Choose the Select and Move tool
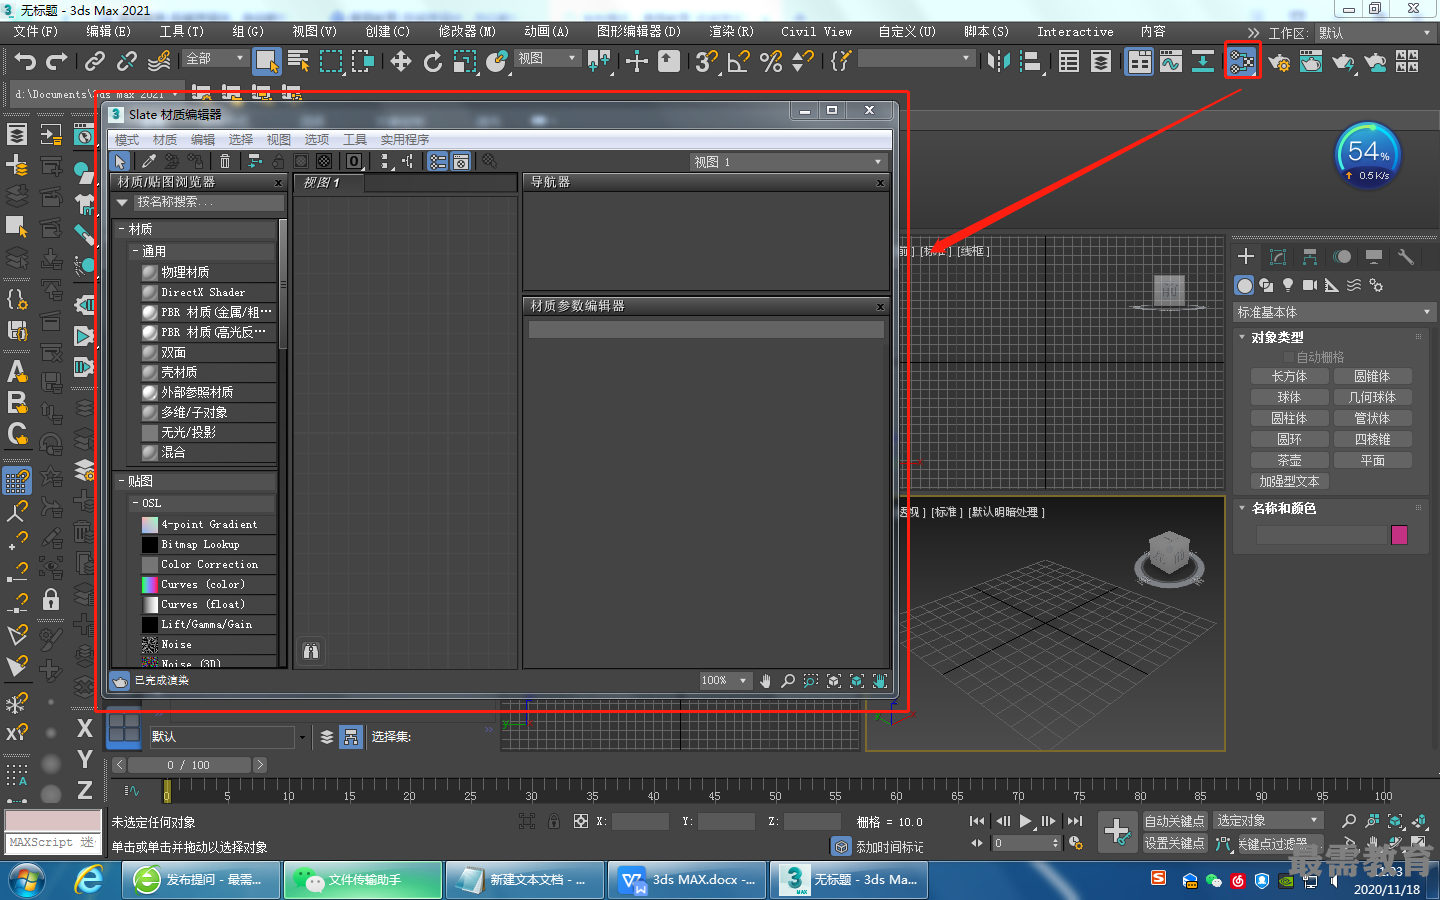The height and width of the screenshot is (900, 1440). coord(401,61)
